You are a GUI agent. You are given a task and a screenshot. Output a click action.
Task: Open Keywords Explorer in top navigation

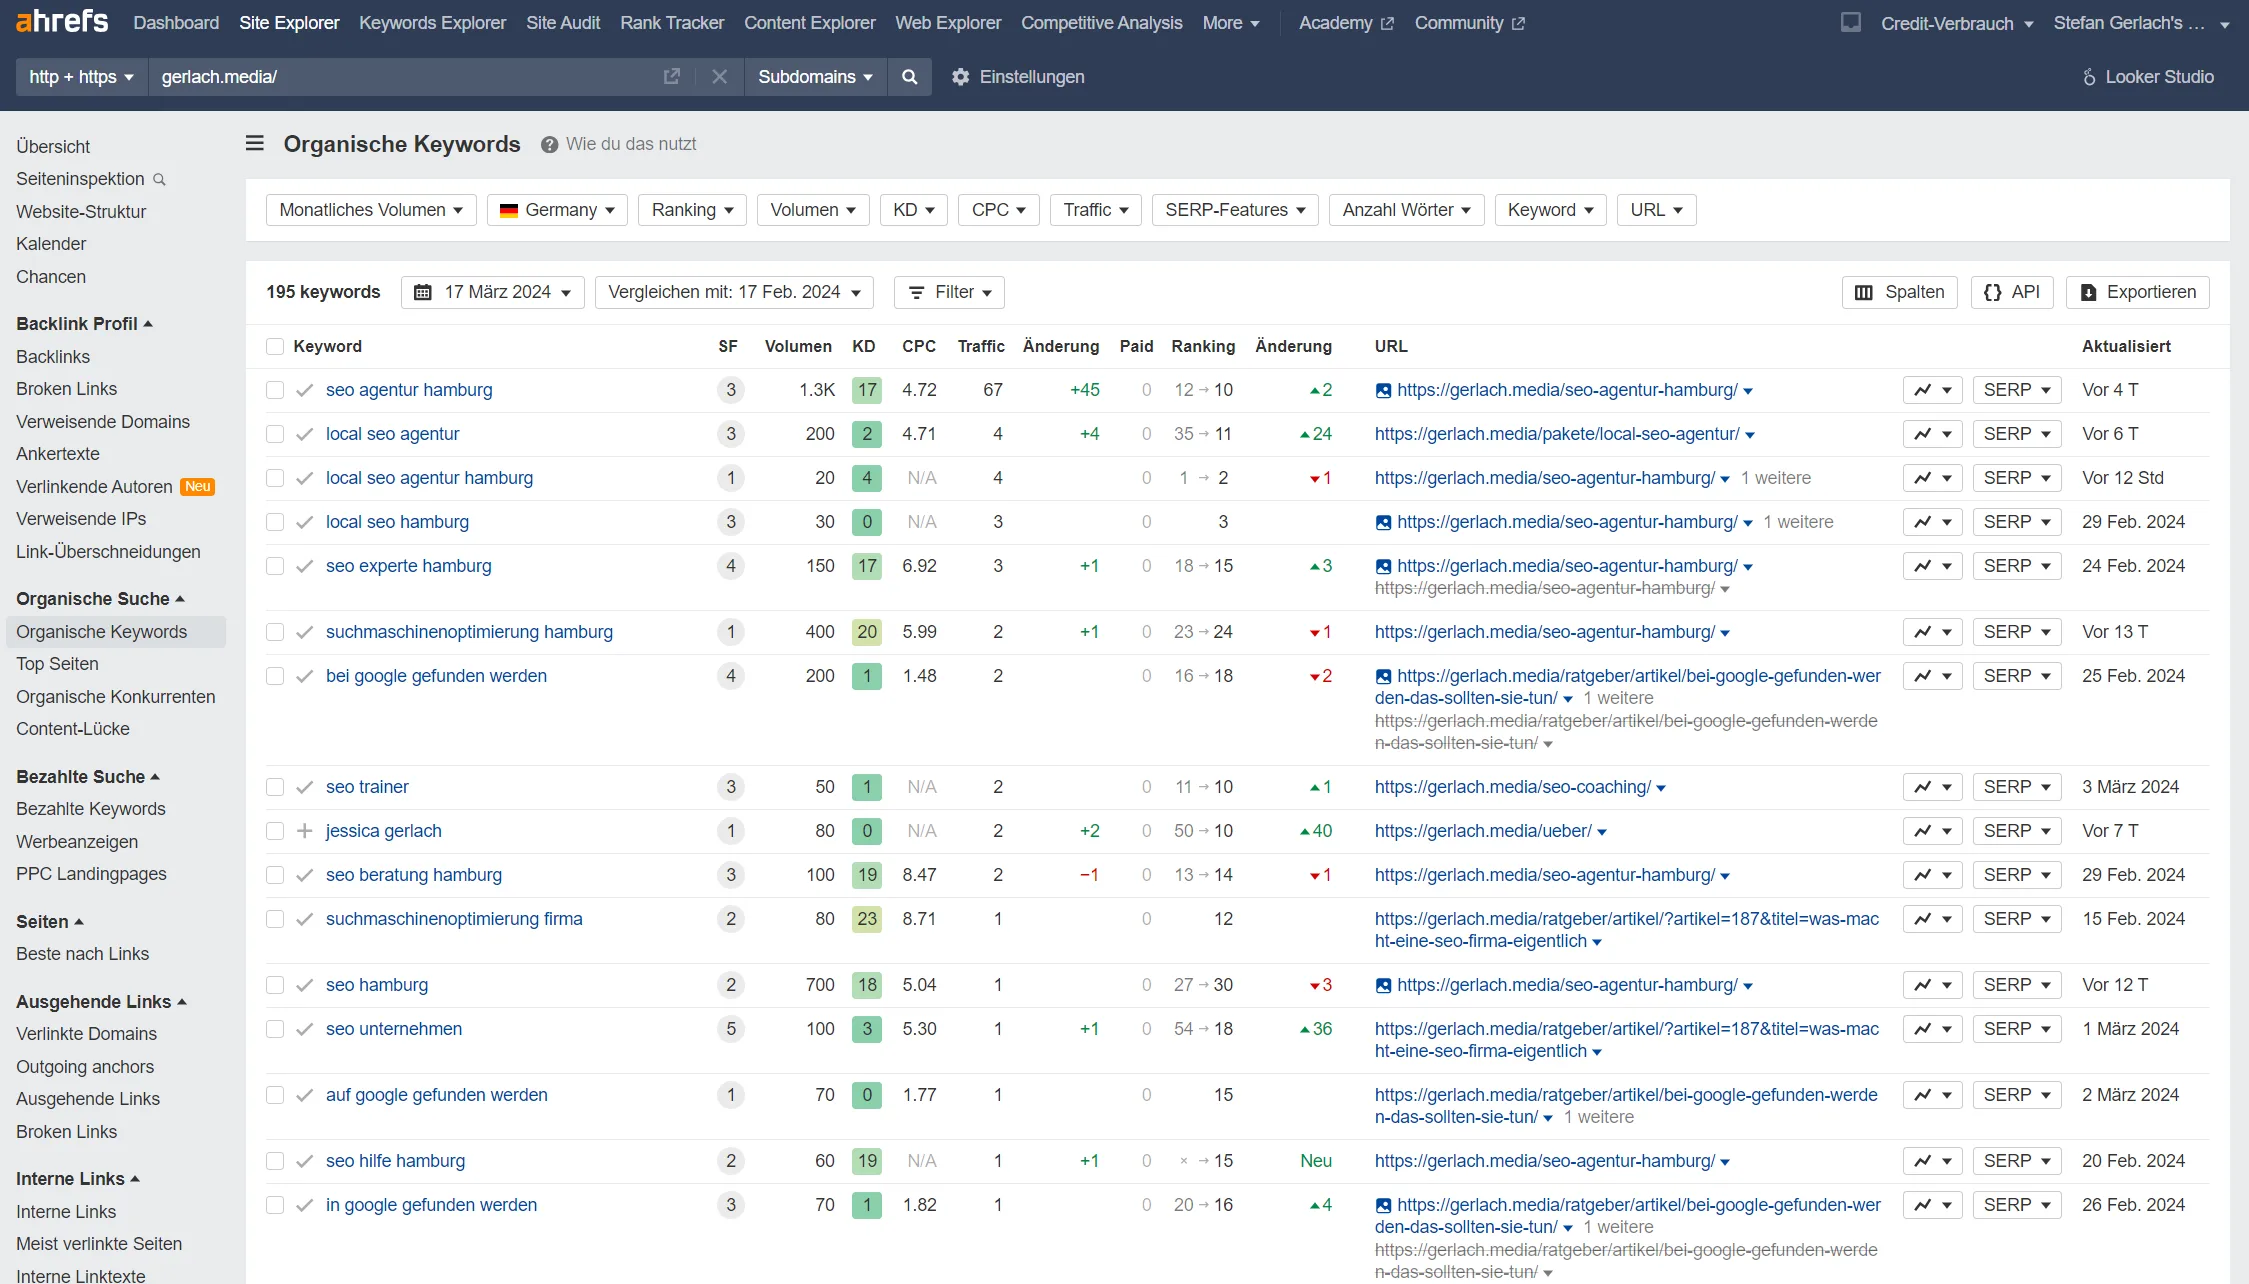[x=432, y=23]
